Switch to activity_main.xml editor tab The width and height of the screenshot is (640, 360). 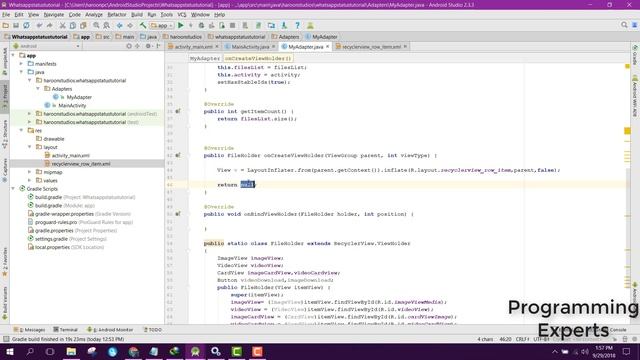click(193, 47)
